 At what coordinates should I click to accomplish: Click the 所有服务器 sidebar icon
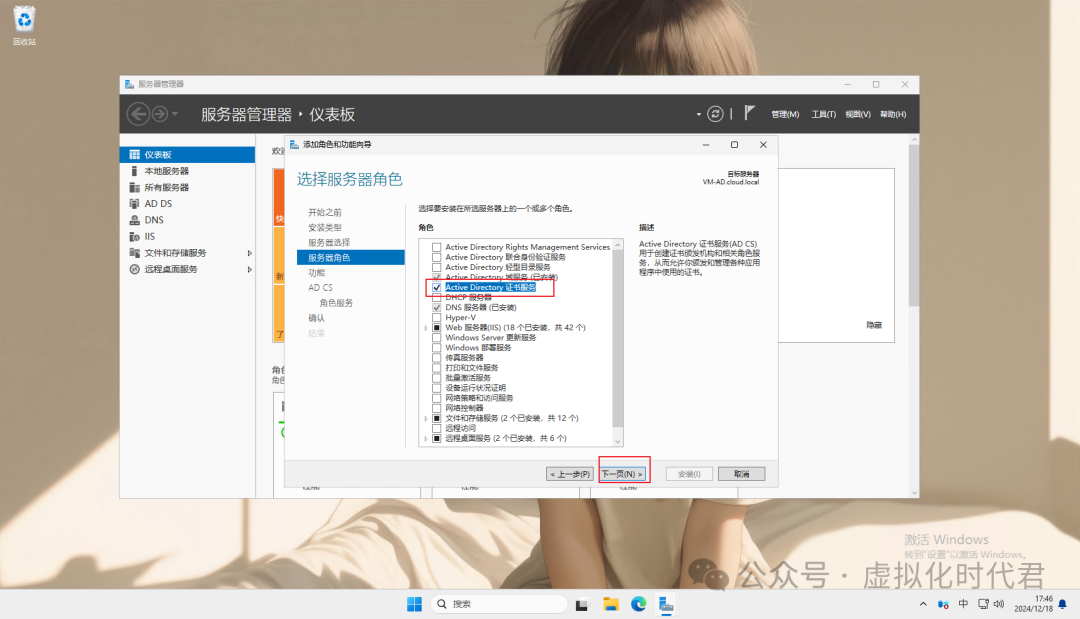point(134,187)
